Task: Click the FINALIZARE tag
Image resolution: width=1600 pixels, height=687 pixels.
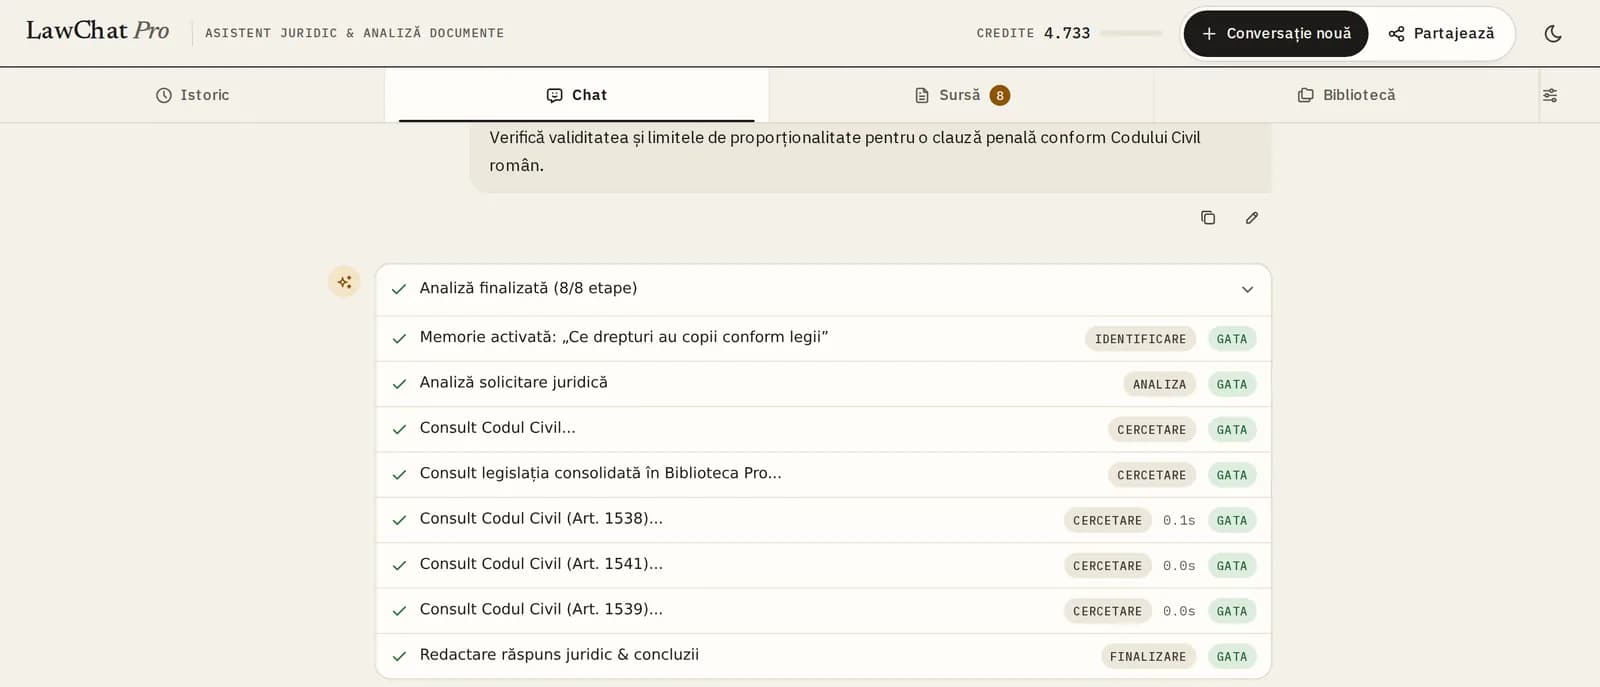Action: pyautogui.click(x=1148, y=656)
